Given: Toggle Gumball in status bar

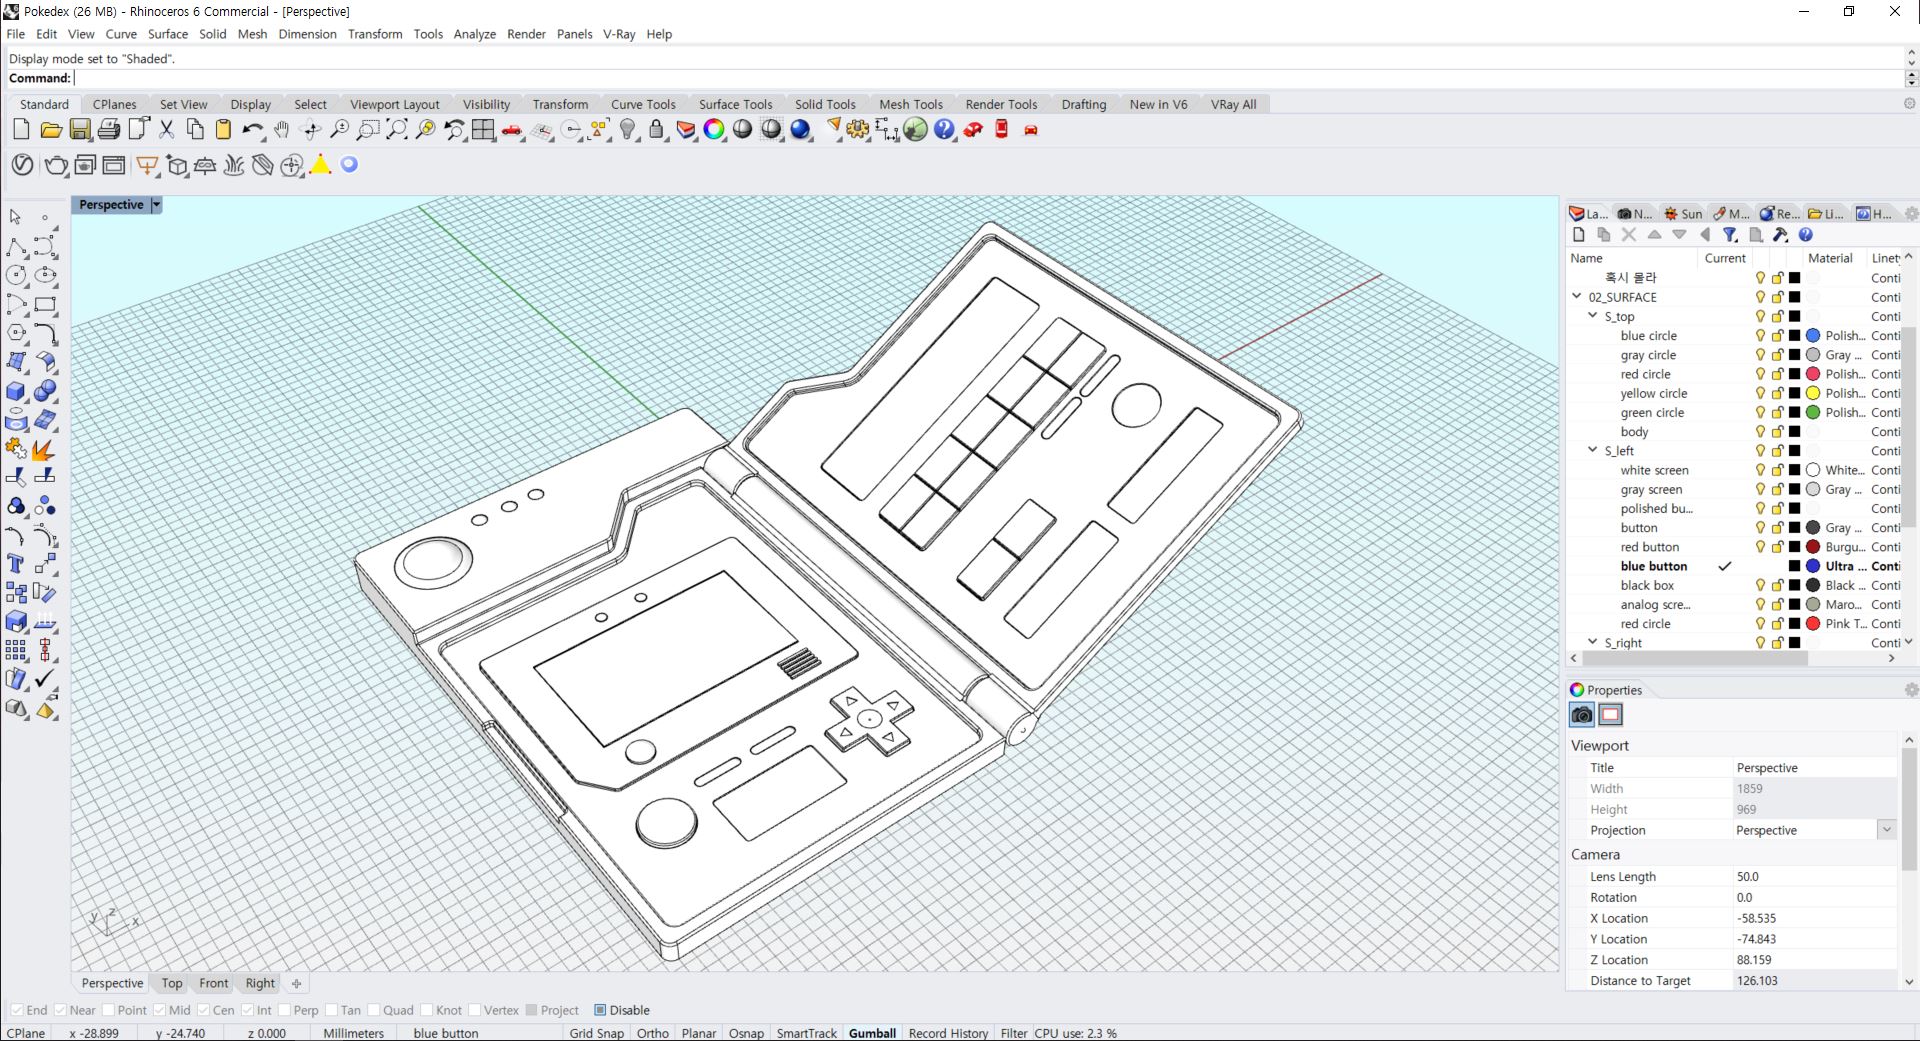Looking at the screenshot, I should (872, 1033).
